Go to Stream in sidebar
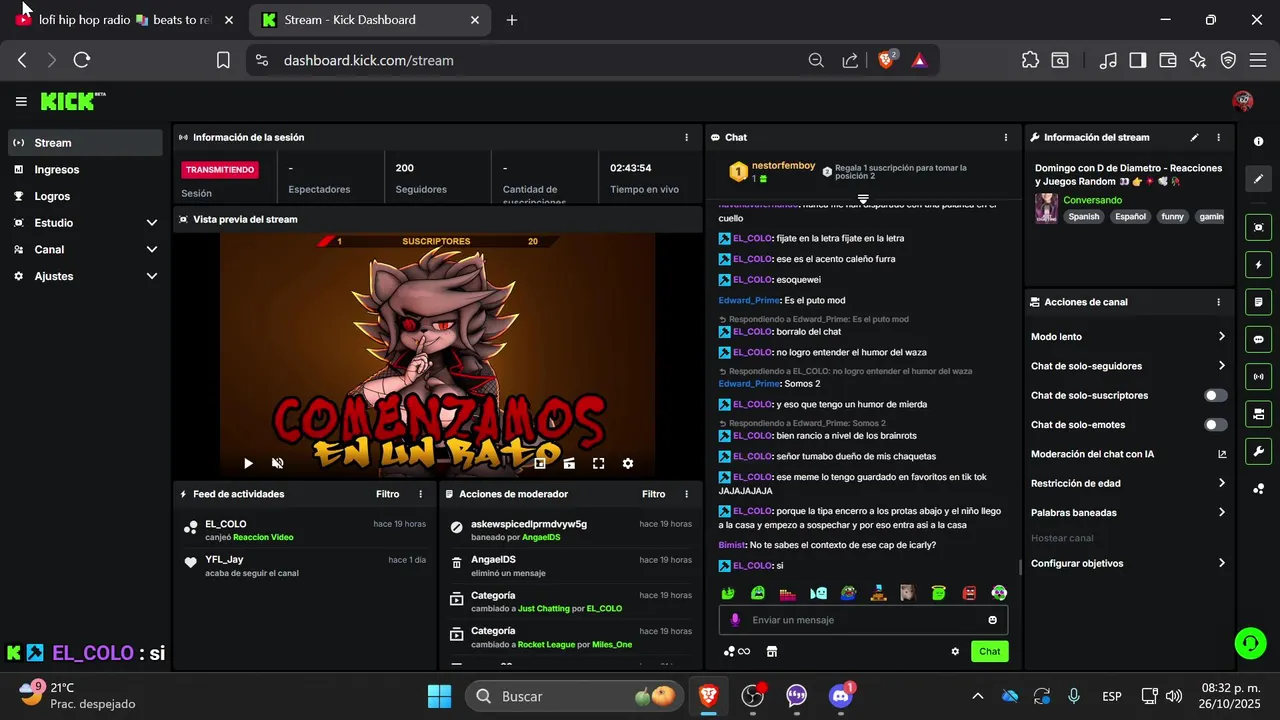This screenshot has width=1280, height=720. click(85, 143)
